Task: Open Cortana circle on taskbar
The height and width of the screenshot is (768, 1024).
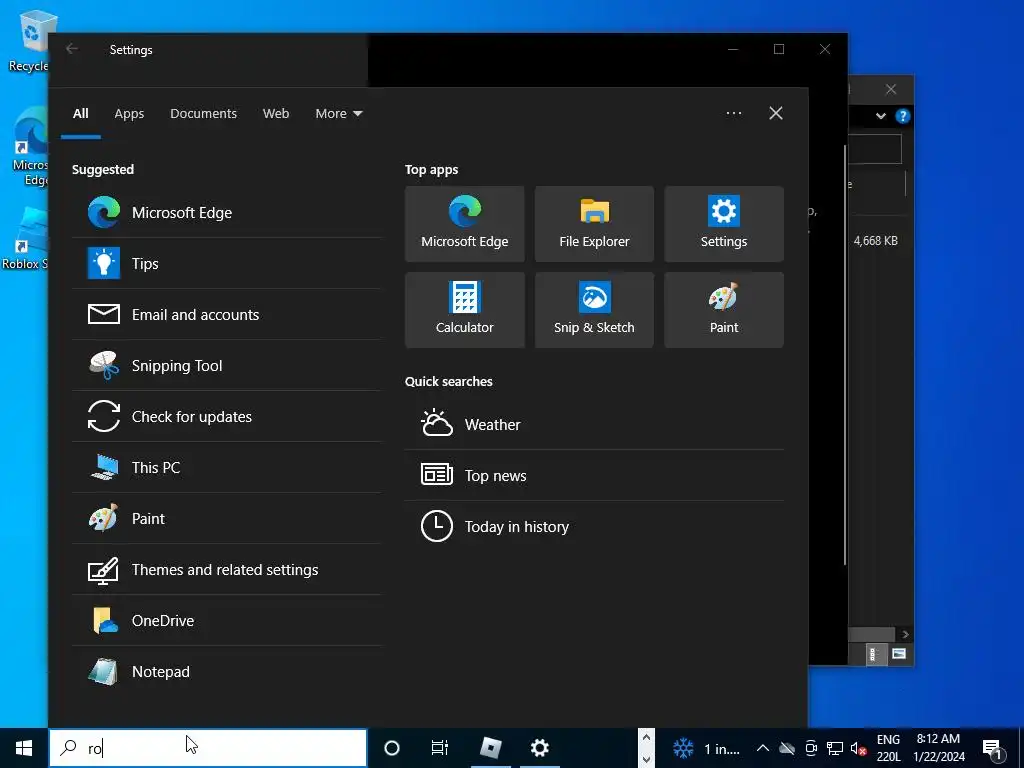Action: pos(392,748)
